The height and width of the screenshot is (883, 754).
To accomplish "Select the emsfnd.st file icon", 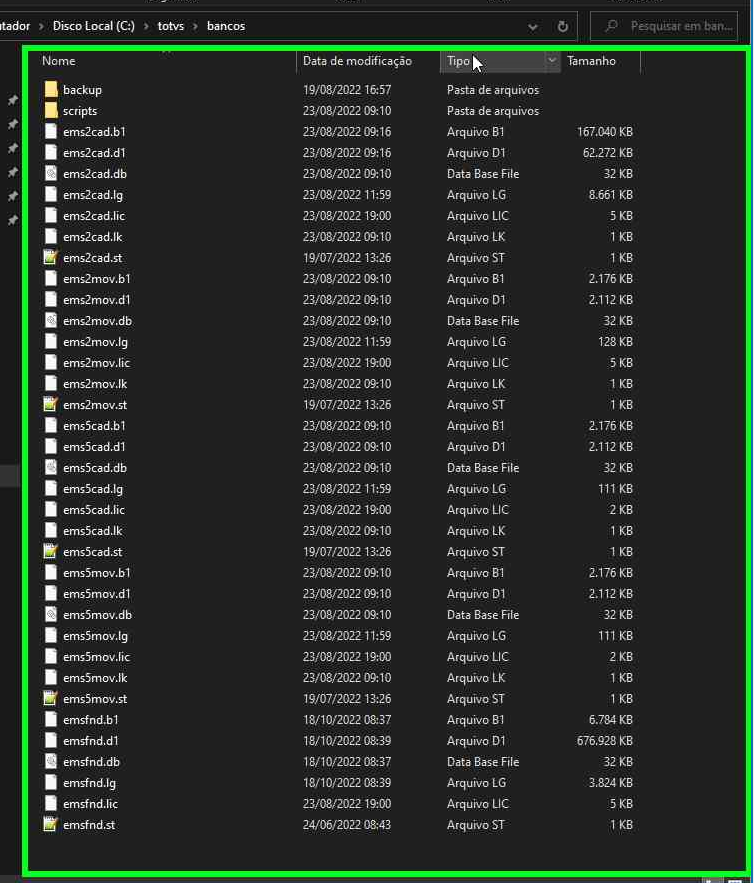I will [51, 824].
